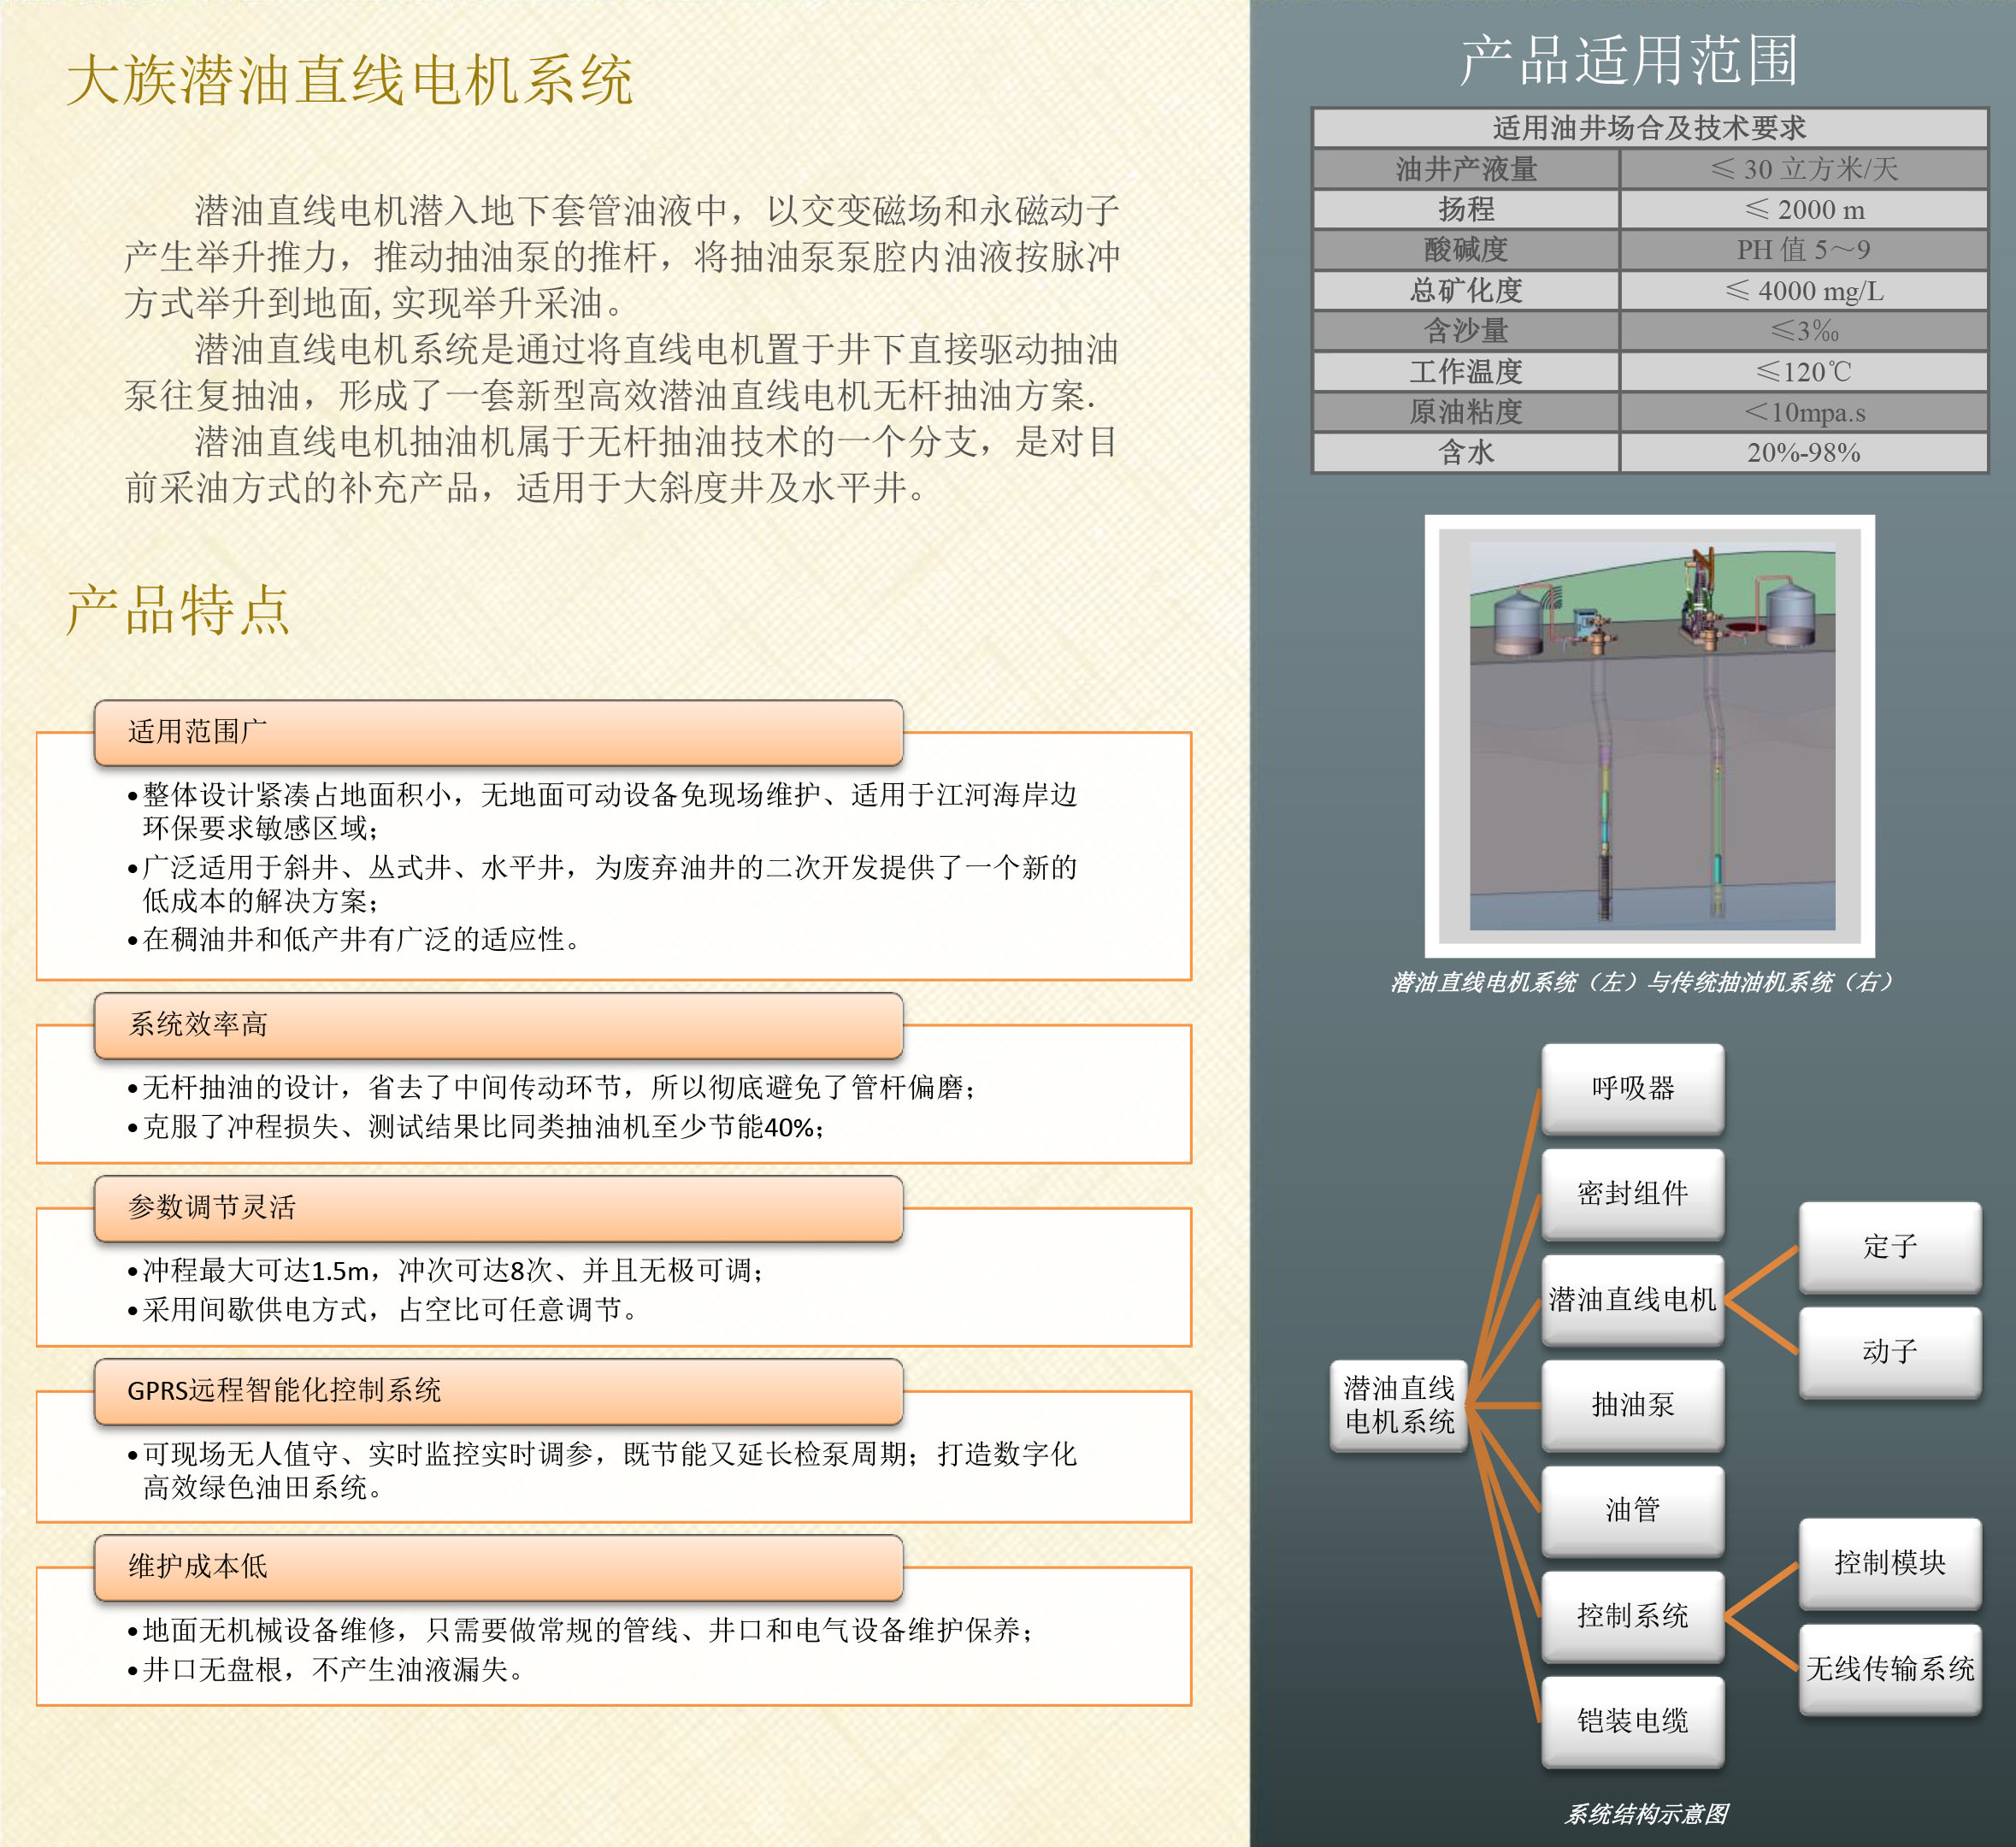Click the ≤ 4000 mg/L value cell
This screenshot has width=2016, height=1847.
pyautogui.click(x=1804, y=290)
